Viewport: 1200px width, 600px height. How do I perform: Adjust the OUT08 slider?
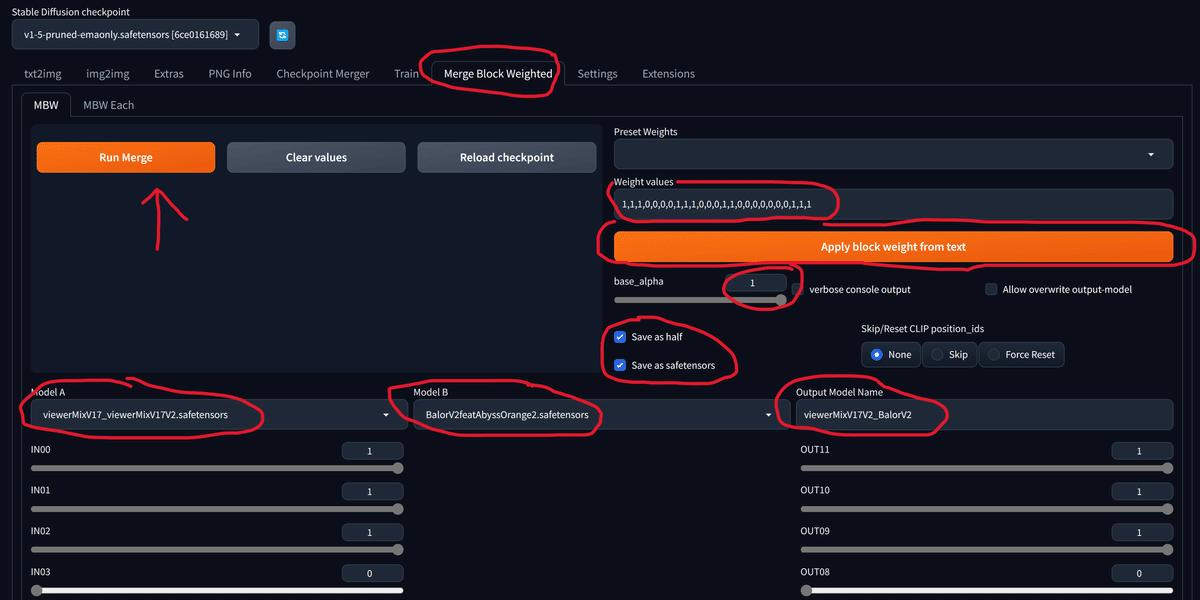coord(987,590)
